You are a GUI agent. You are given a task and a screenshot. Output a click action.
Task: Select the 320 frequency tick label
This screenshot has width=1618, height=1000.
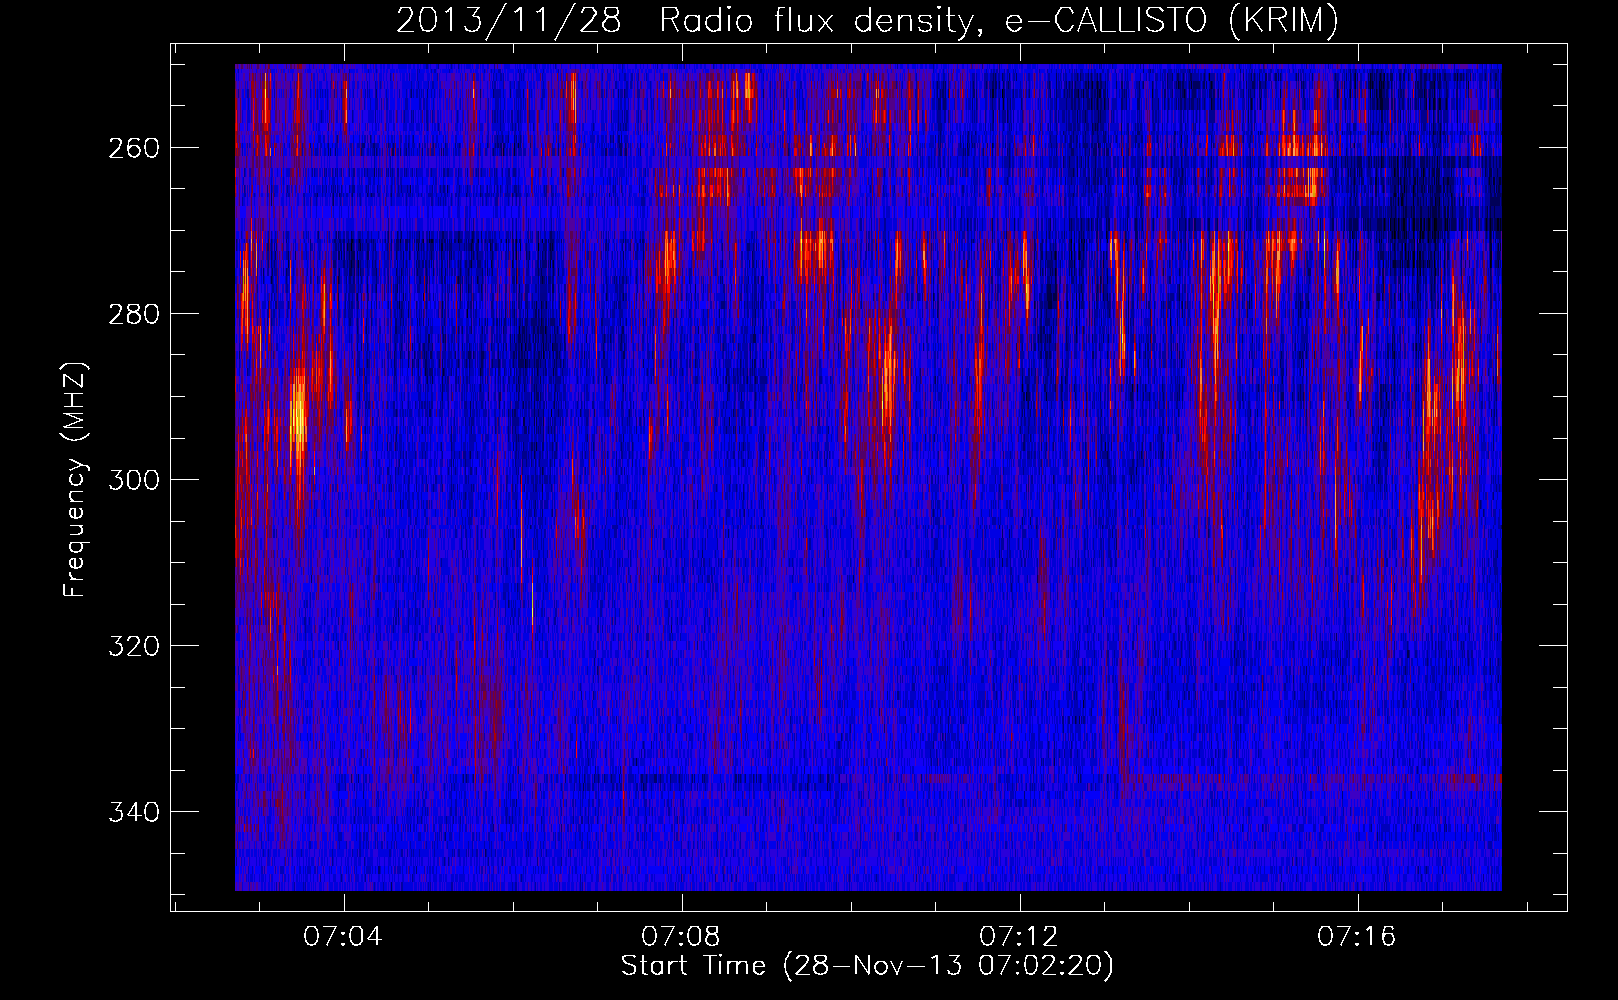(x=134, y=646)
